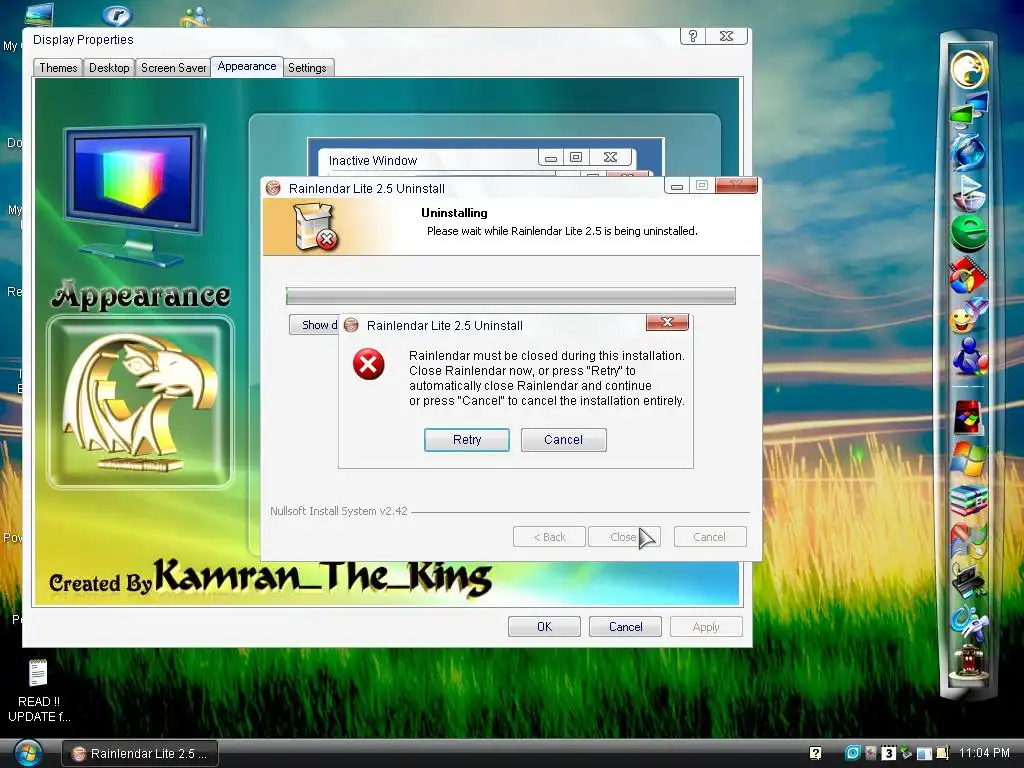
Task: Click the red Windows flag box icon in the dock
Action: 968,418
